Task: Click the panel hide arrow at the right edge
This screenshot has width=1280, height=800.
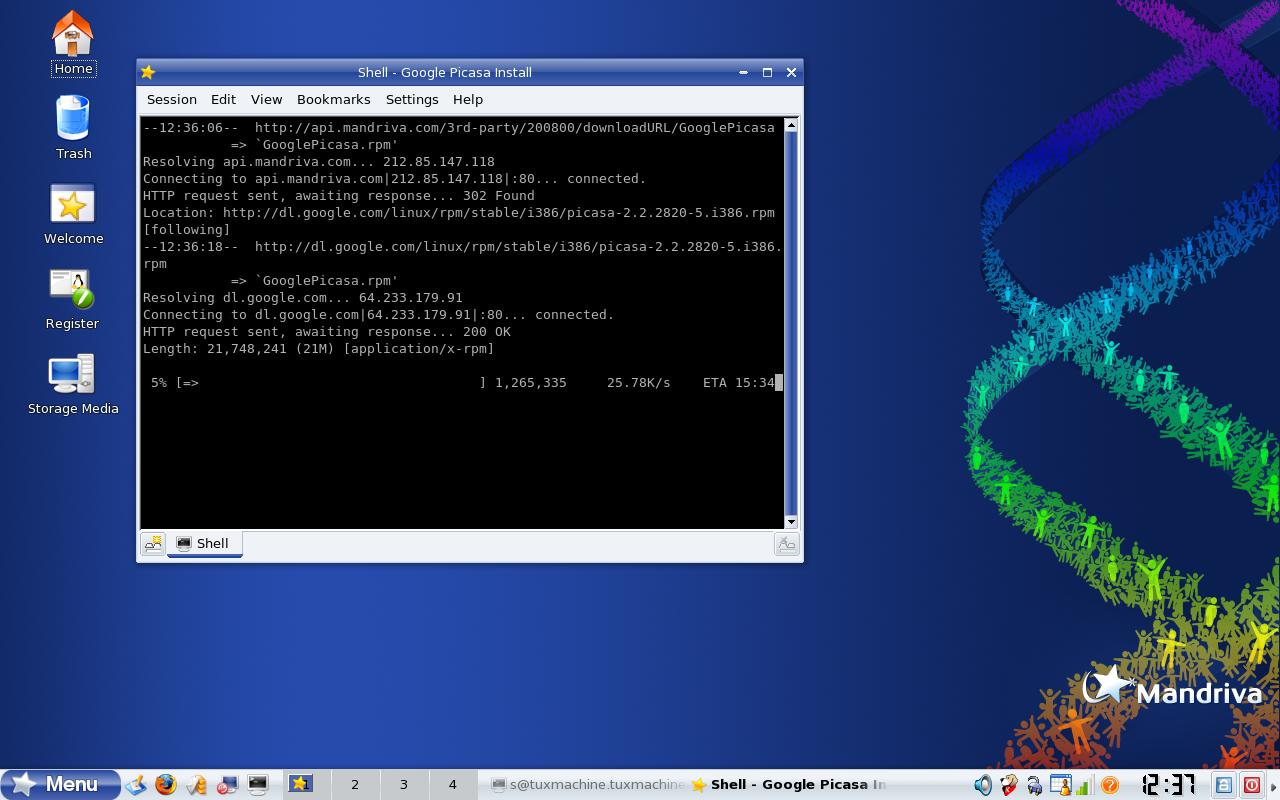Action: pos(1273,785)
